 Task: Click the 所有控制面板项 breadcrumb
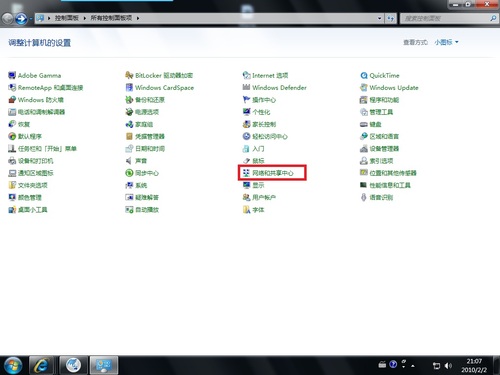pos(111,18)
